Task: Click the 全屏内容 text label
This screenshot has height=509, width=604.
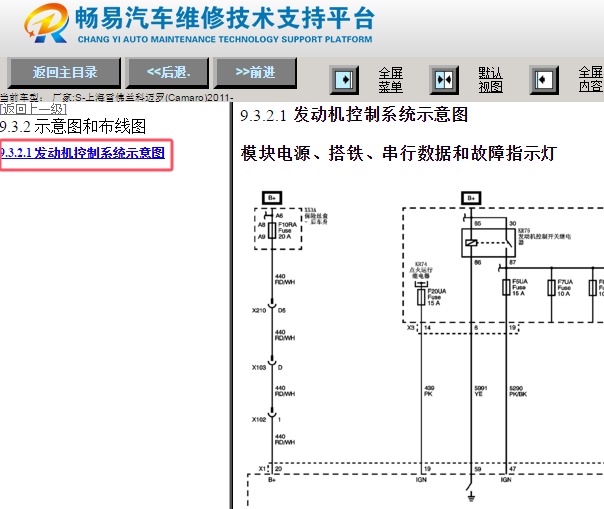Action: tap(590, 79)
